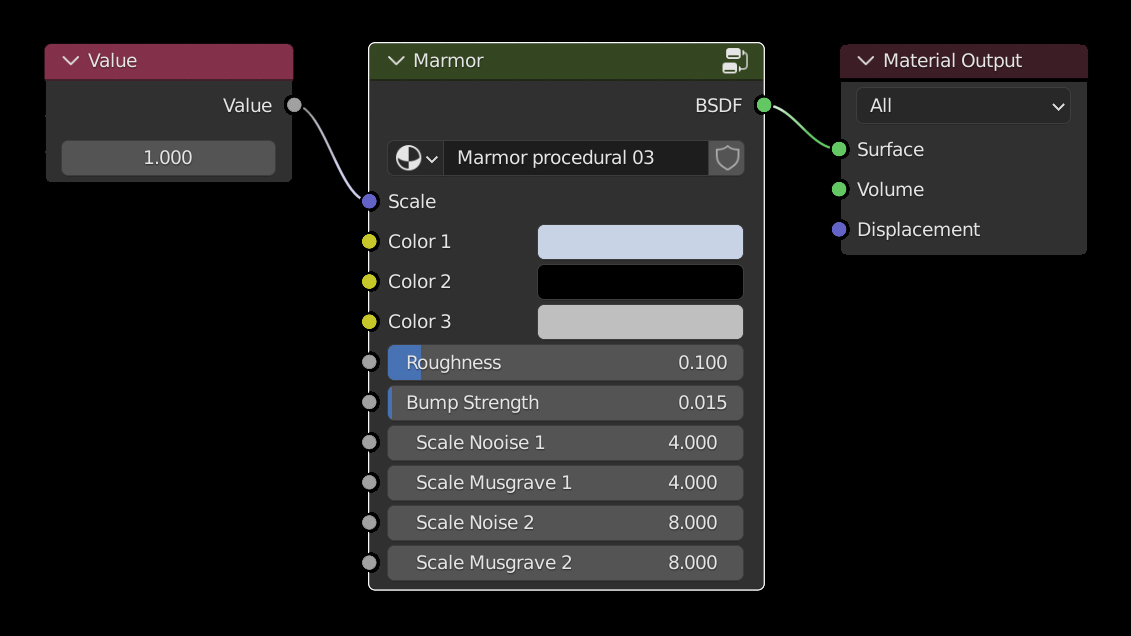Click the node group edit icon on Marmor
The image size is (1131, 636).
[x=735, y=61]
